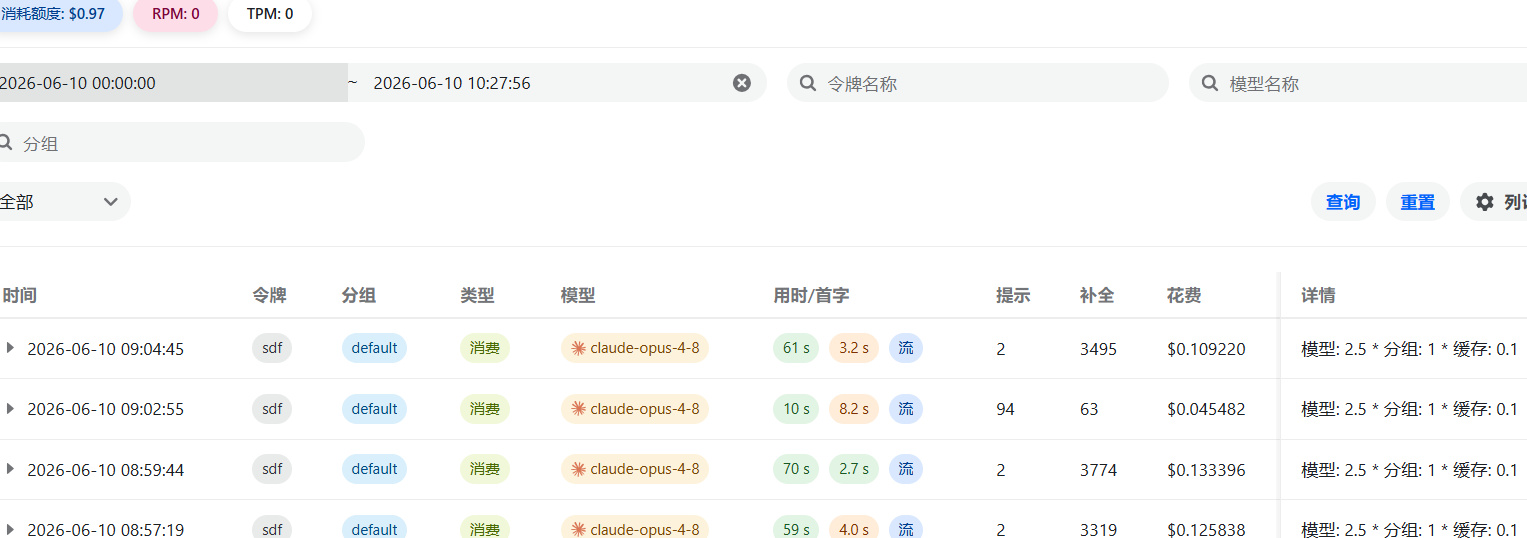Click the cost $0.133396
Viewport: 1527px width, 538px height.
coord(1206,470)
